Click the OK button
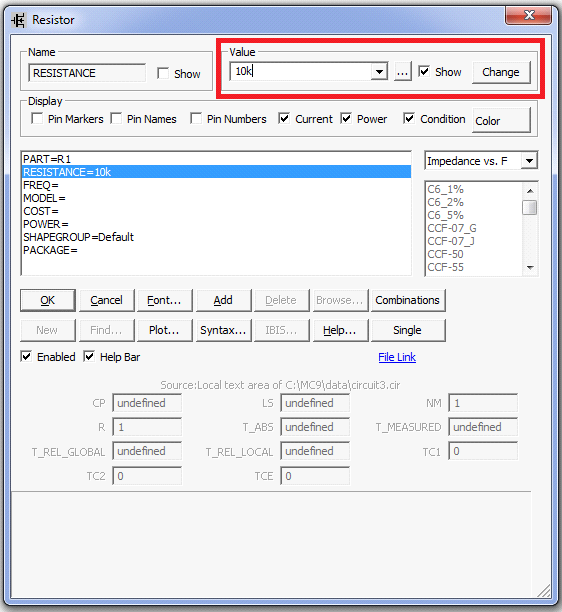Image resolution: width=562 pixels, height=612 pixels. tap(48, 300)
